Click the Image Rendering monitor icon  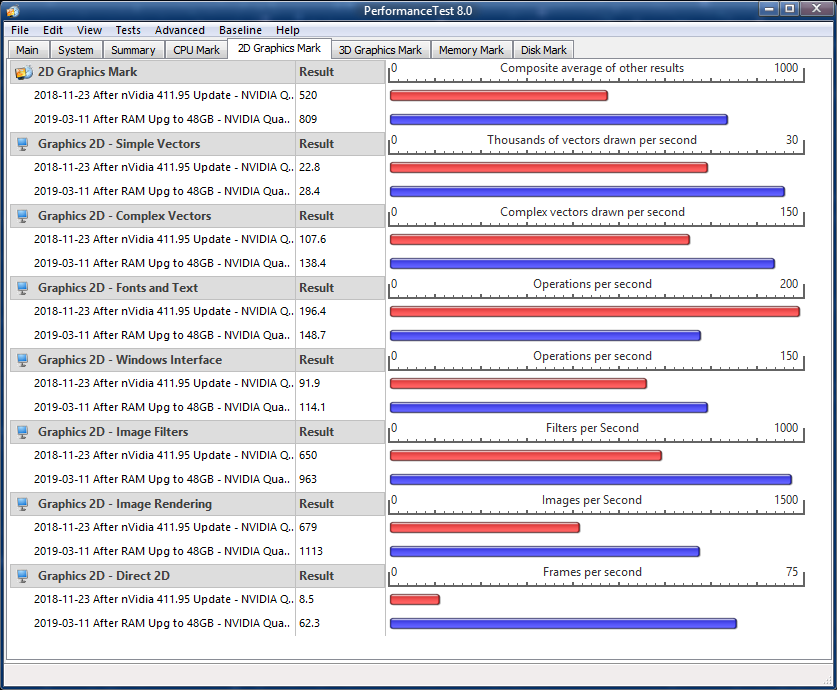(23, 504)
